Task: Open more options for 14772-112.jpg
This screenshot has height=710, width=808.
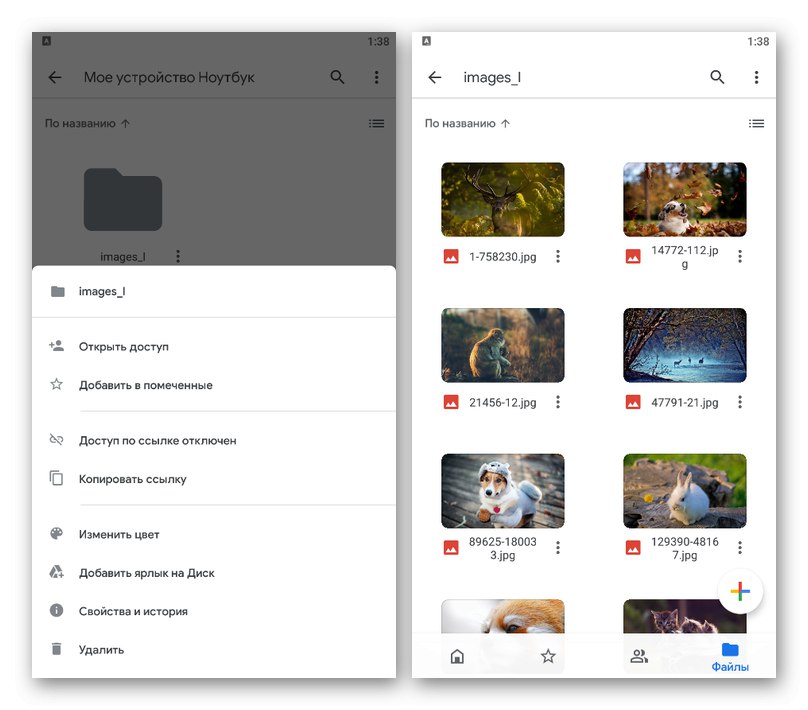Action: pos(739,257)
